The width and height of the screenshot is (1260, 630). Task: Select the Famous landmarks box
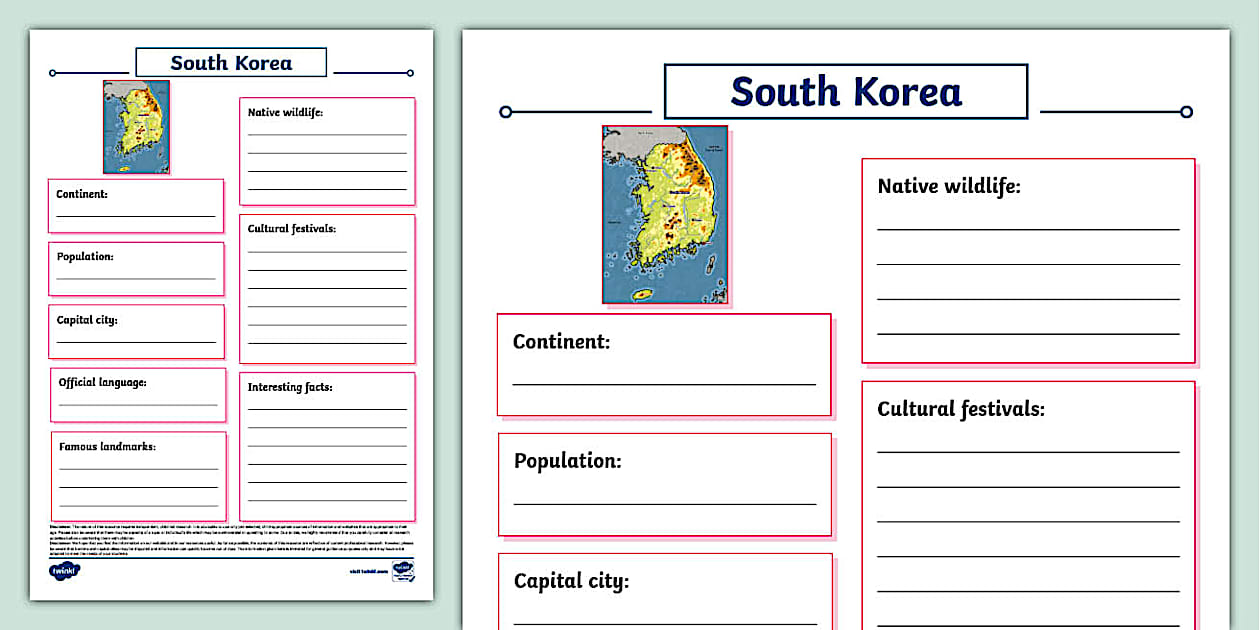point(136,475)
